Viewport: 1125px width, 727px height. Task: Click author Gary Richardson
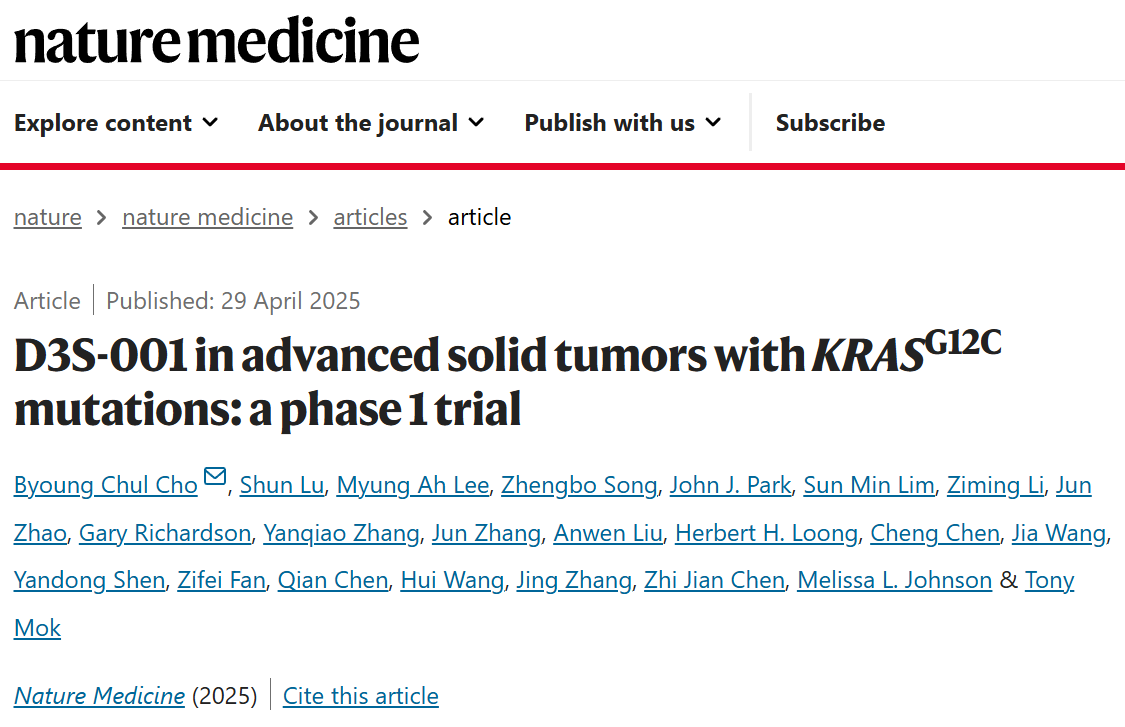tap(165, 533)
